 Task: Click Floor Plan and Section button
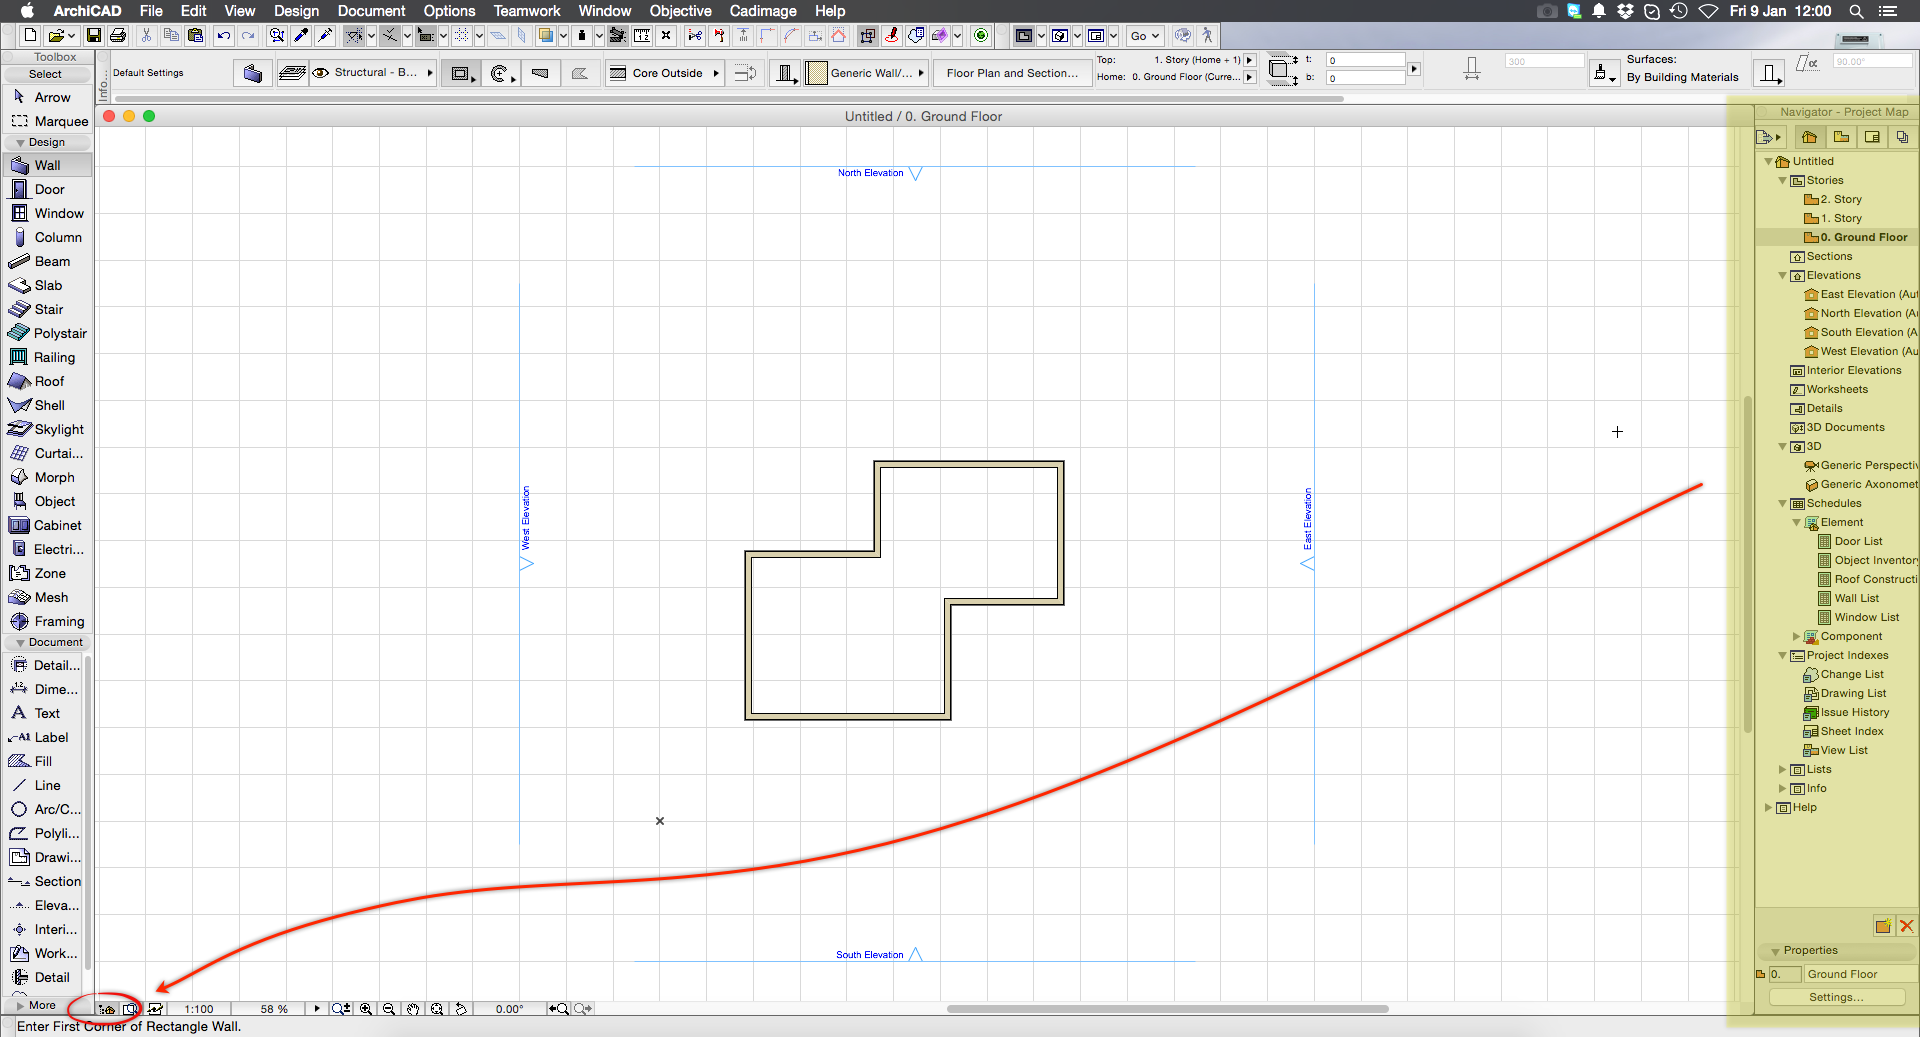tap(1012, 73)
